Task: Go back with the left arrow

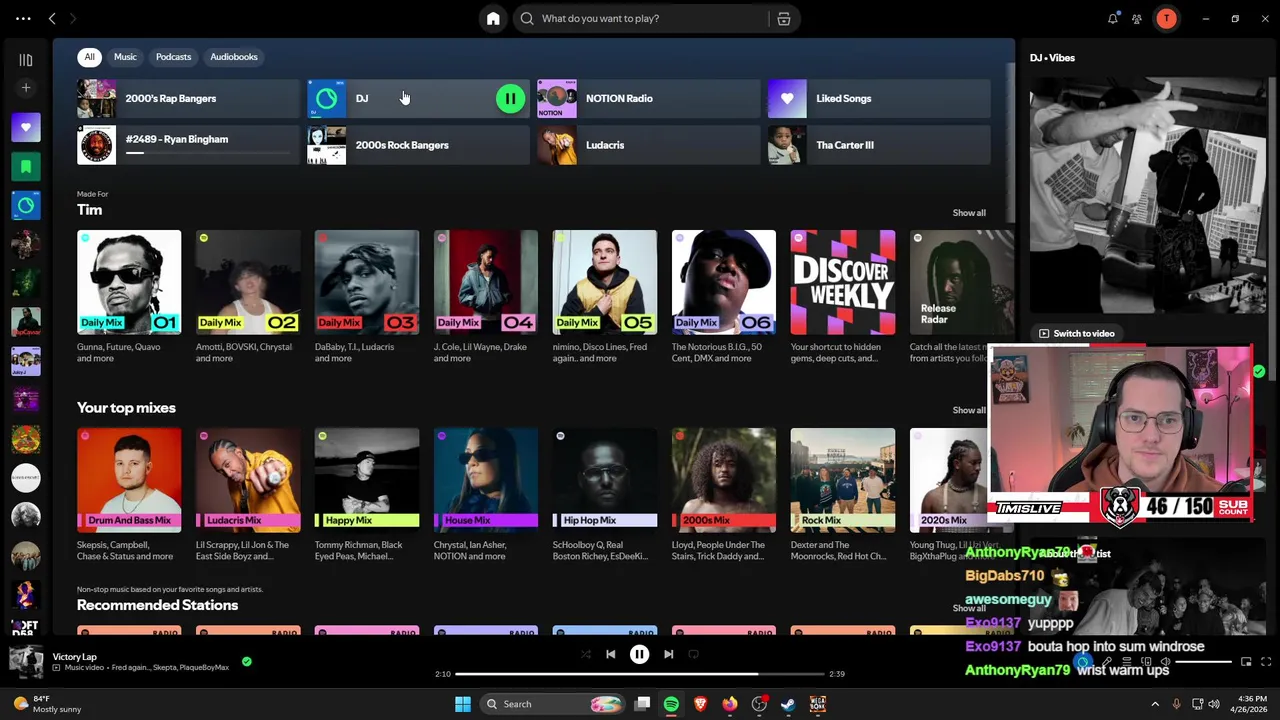Action: coord(52,18)
